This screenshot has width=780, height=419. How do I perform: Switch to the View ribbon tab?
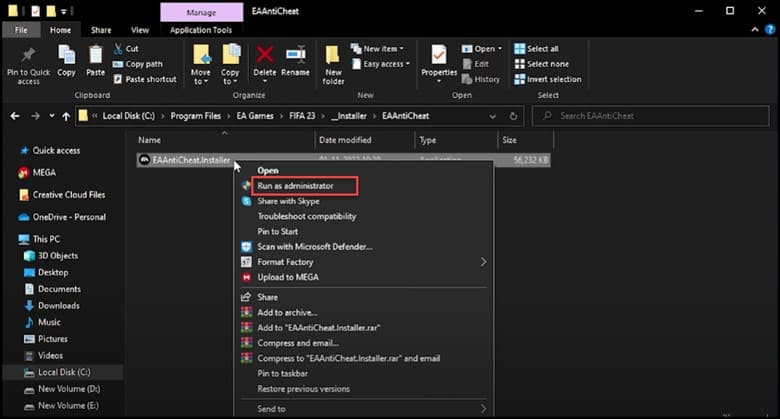[140, 30]
